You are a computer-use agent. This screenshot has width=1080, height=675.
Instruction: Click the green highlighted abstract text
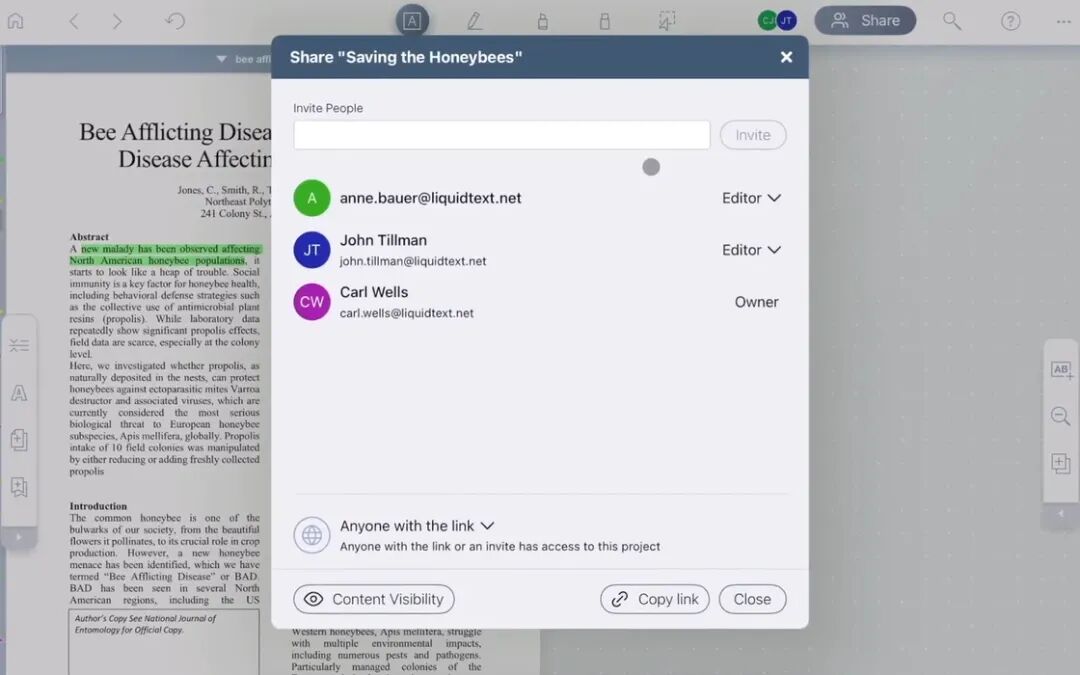coord(165,255)
